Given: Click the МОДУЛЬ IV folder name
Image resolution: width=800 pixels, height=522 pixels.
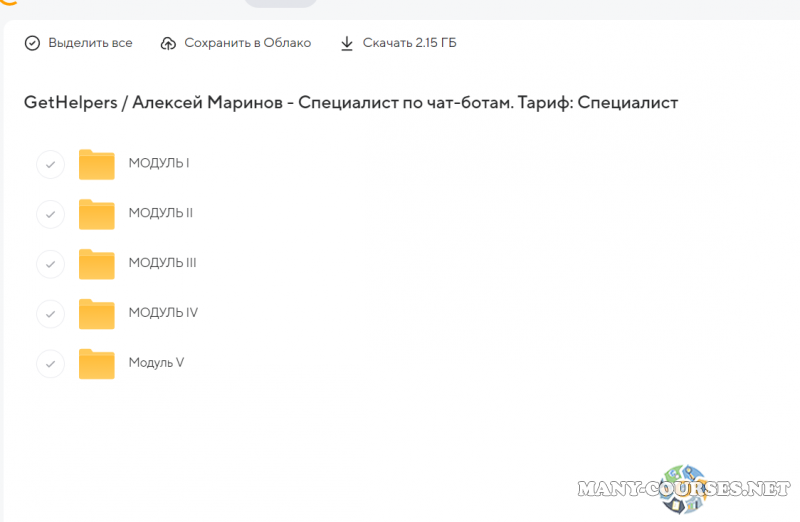Looking at the screenshot, I should coord(163,313).
